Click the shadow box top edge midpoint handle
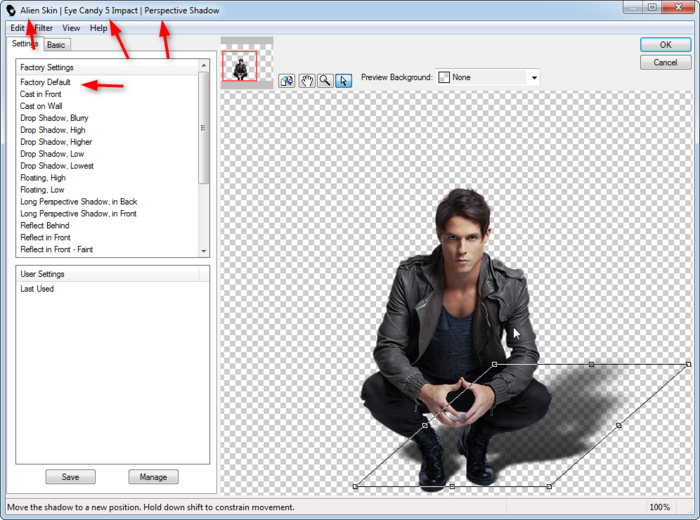 tap(591, 364)
